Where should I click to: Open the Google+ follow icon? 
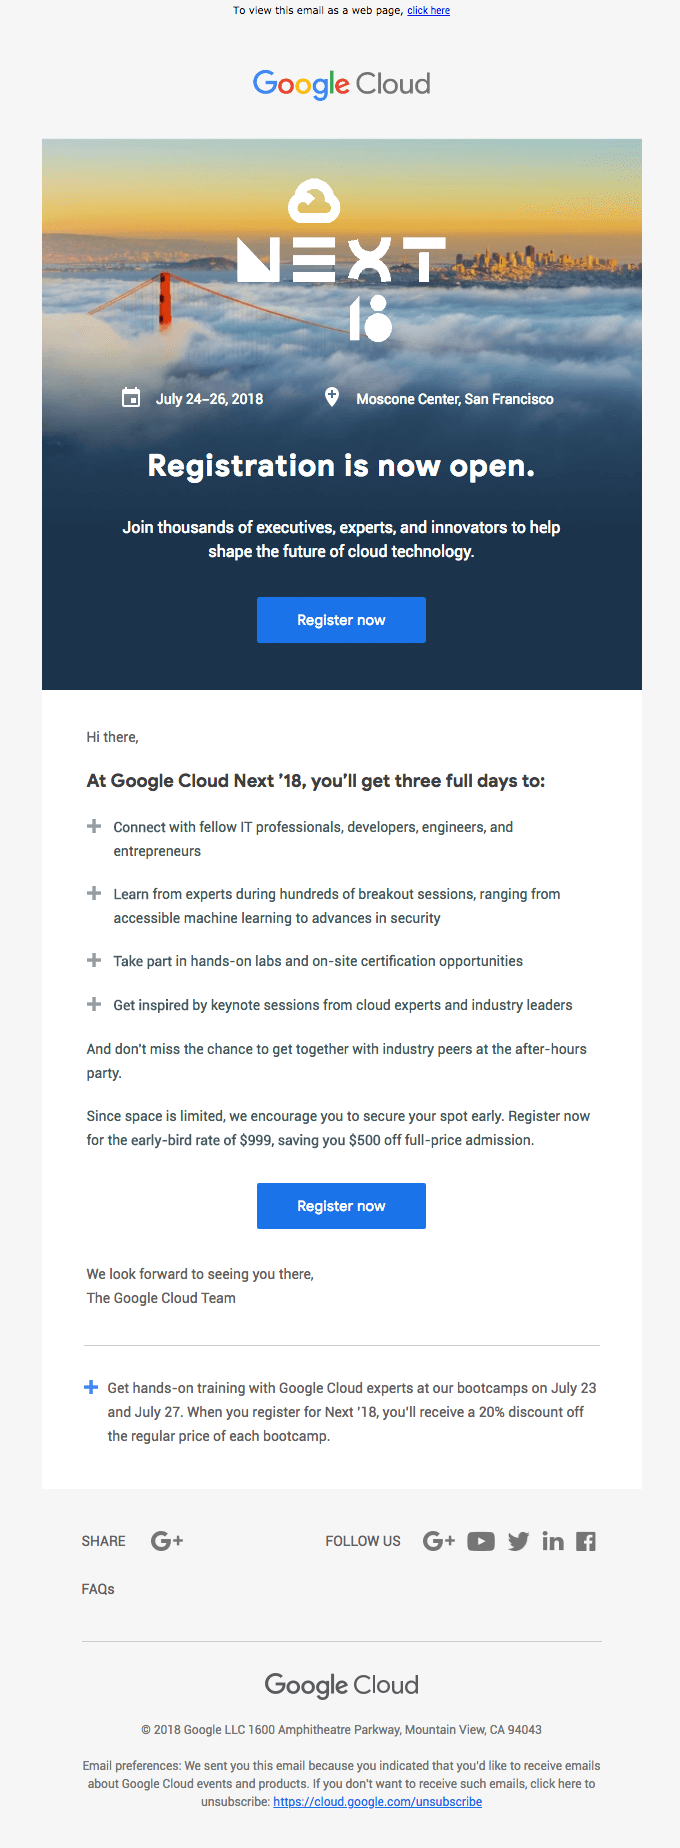pos(439,1541)
